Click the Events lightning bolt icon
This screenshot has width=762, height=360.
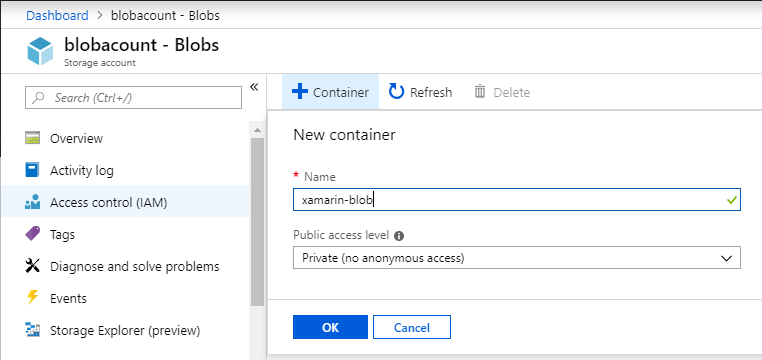tap(32, 297)
